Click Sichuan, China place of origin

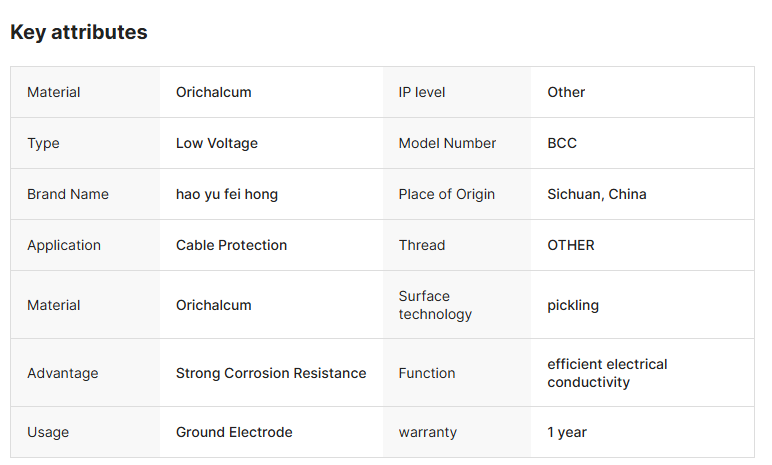[596, 194]
